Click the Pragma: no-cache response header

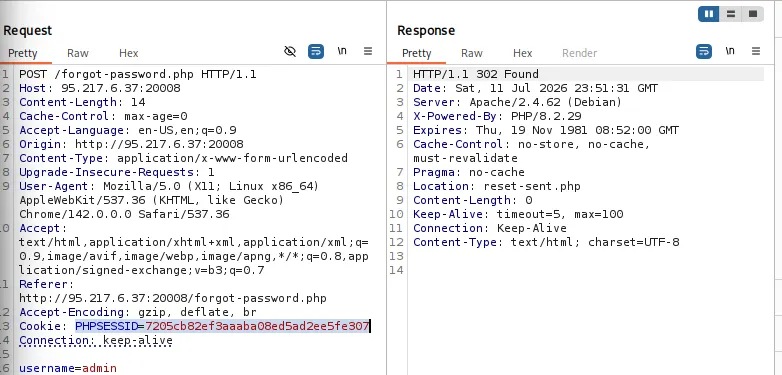469,172
